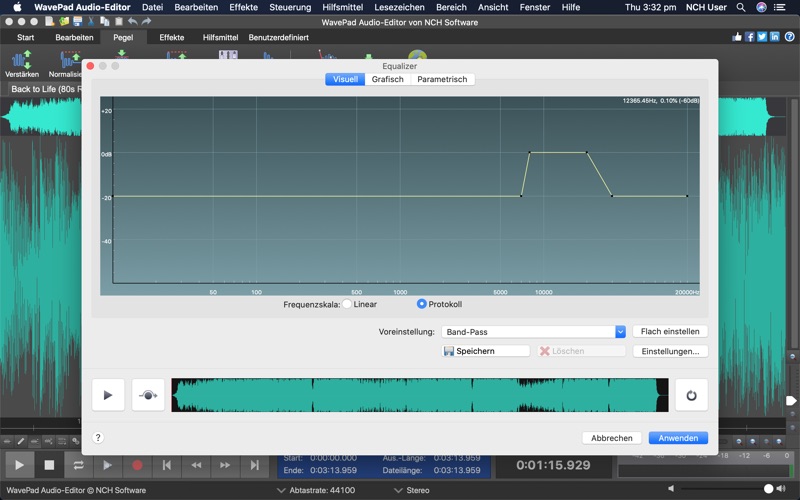
Task: Click the LinkedIn share icon
Action: 775,37
